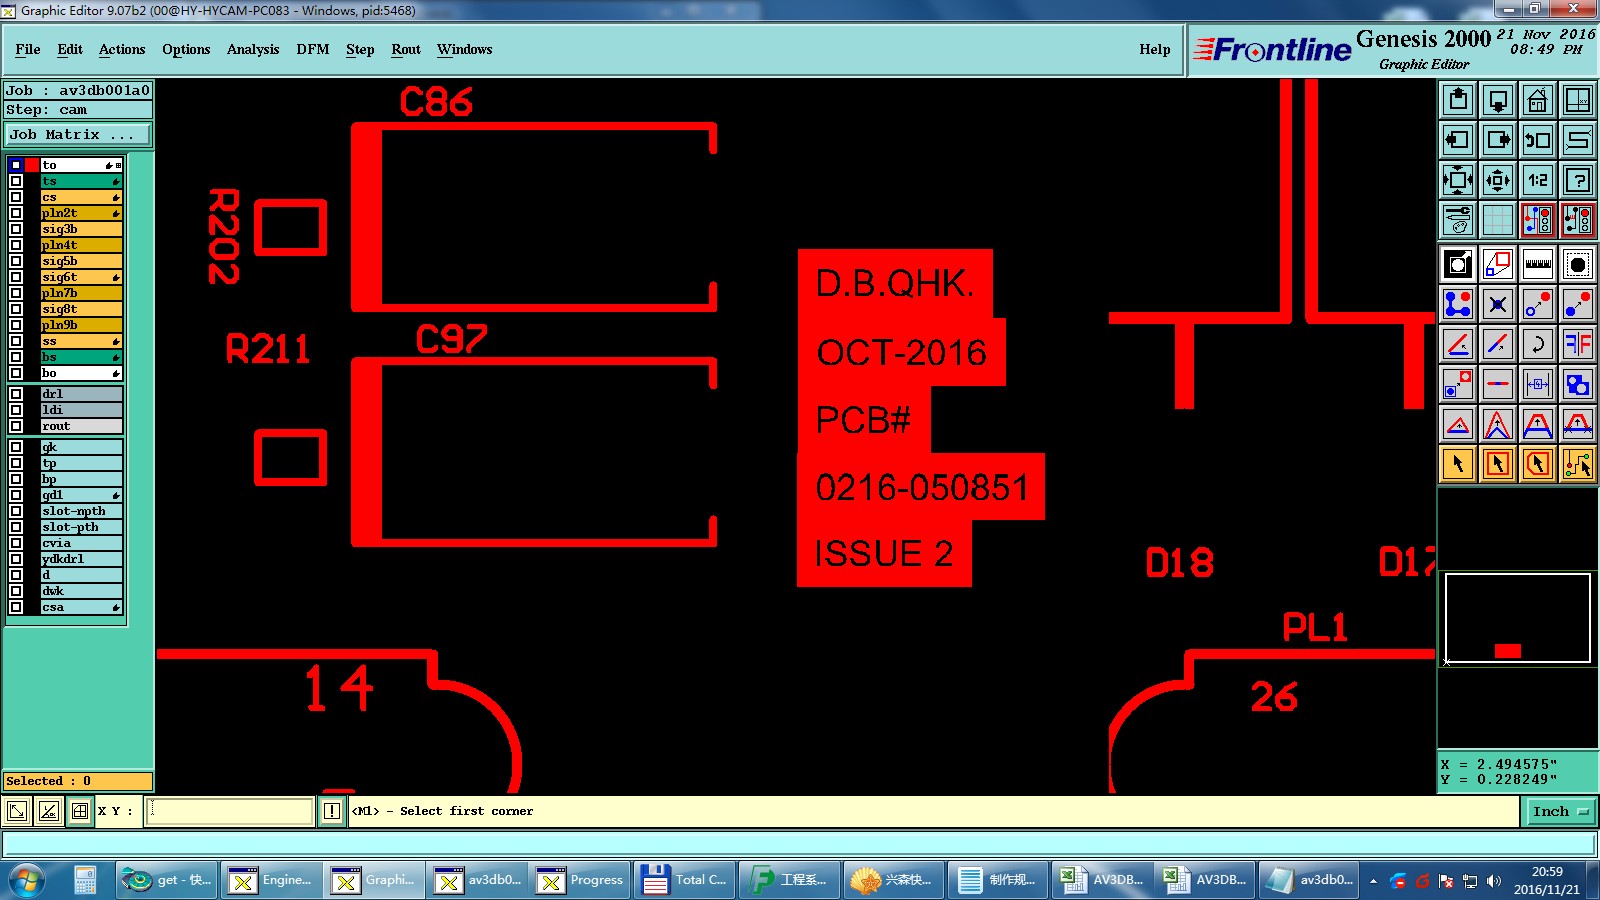Open the Analysis menu
The image size is (1600, 900).
pyautogui.click(x=253, y=49)
